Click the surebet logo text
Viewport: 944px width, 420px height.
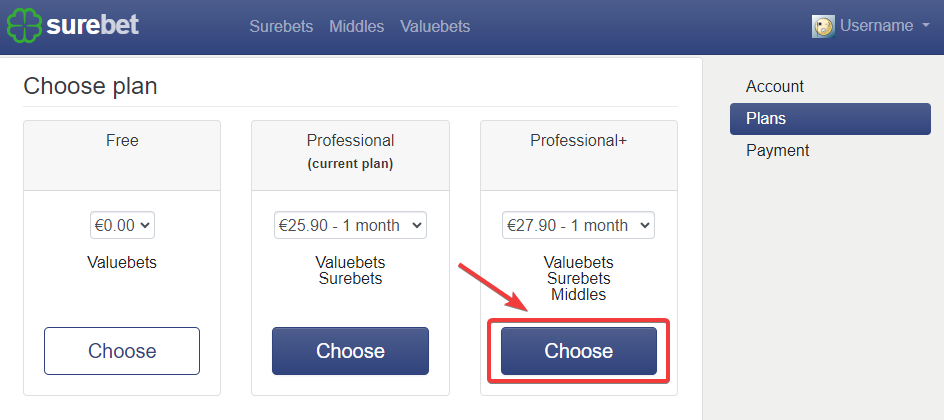[x=93, y=25]
